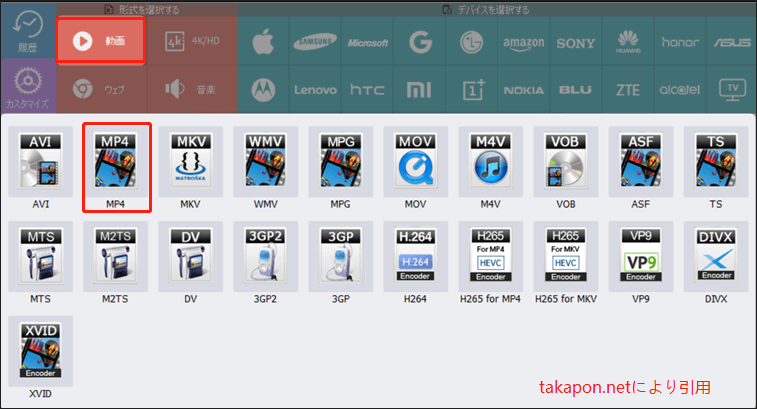Open the ウェブ web category
This screenshot has width=757, height=409.
tap(101, 89)
